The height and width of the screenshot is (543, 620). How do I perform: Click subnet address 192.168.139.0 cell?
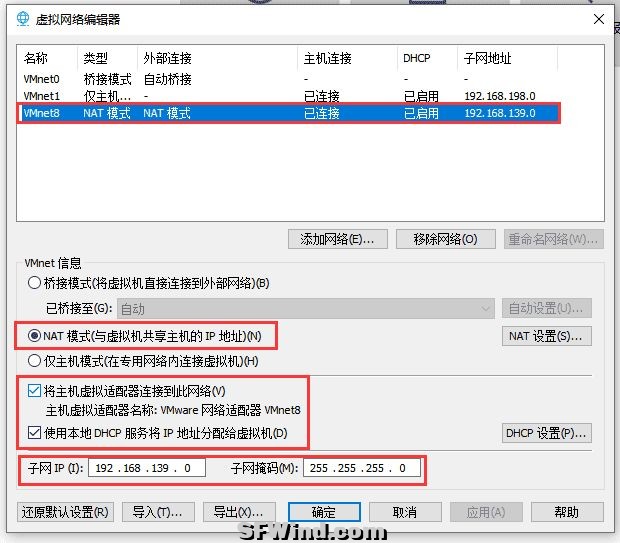(500, 113)
